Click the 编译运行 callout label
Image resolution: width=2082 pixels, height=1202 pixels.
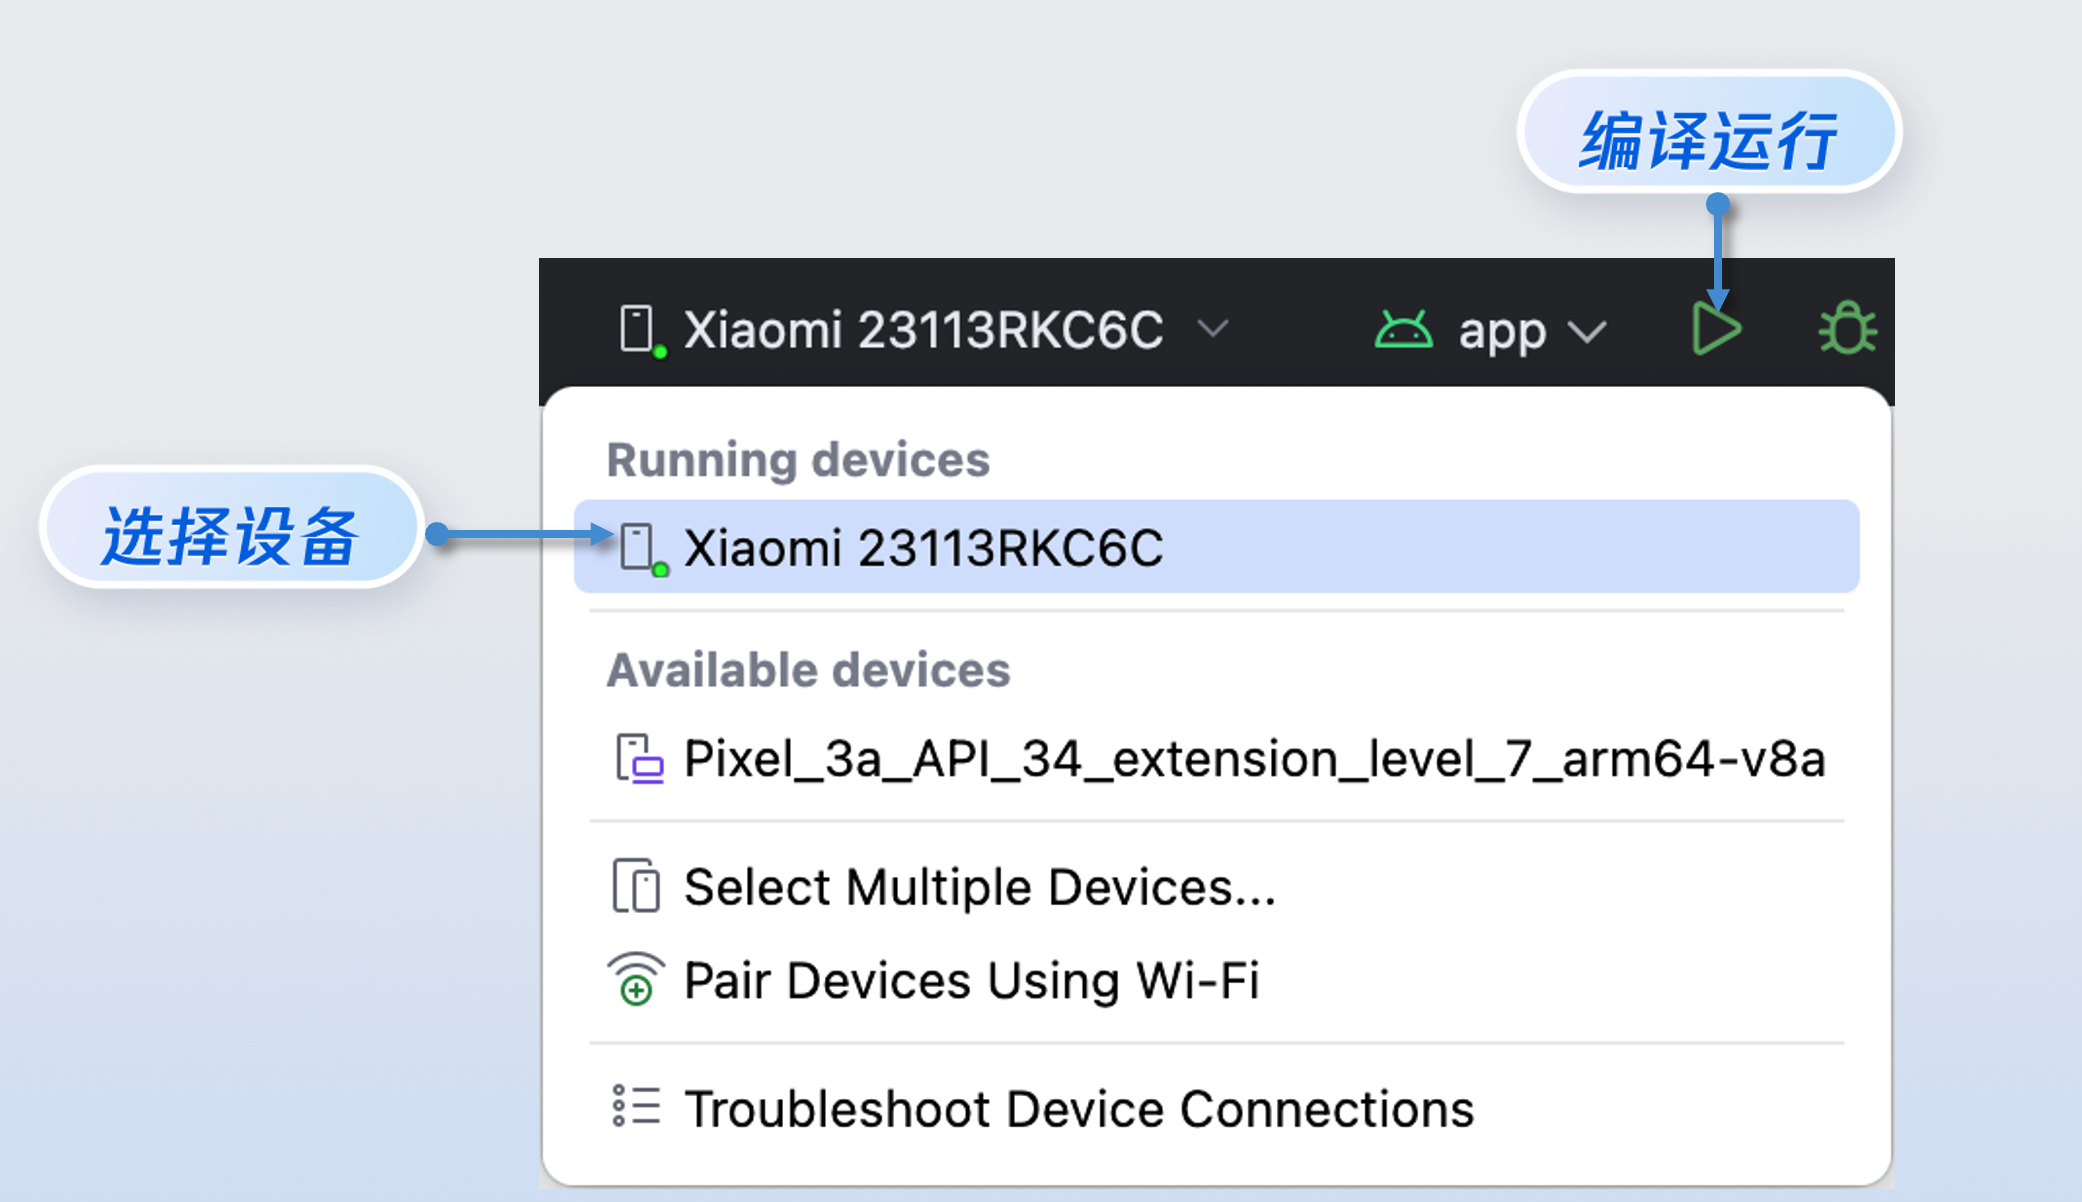(x=1708, y=138)
